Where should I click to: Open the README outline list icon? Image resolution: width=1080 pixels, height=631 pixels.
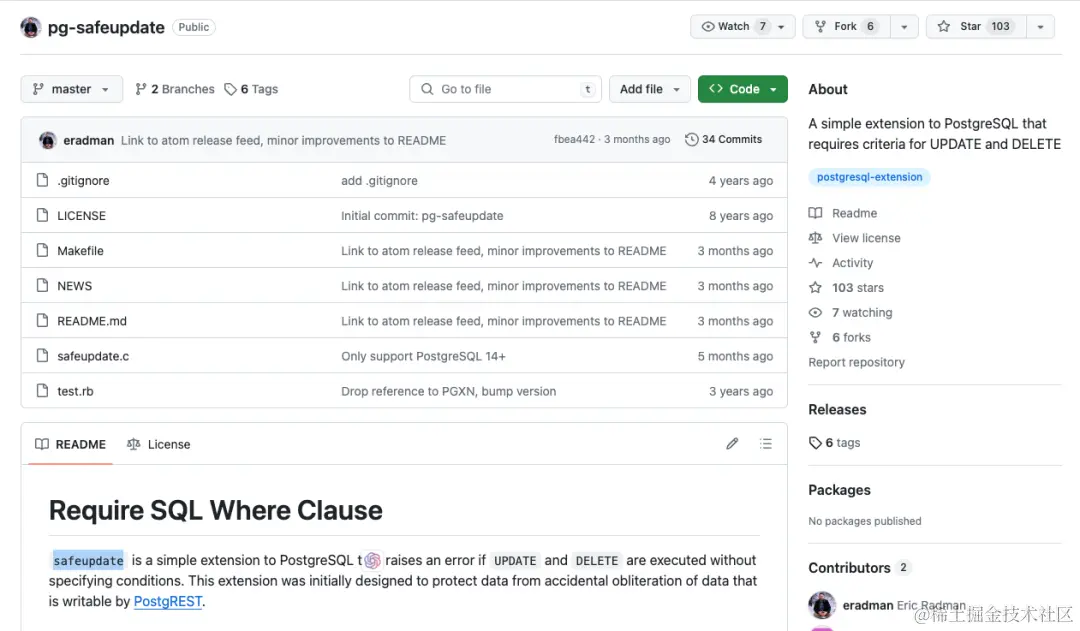[765, 444]
